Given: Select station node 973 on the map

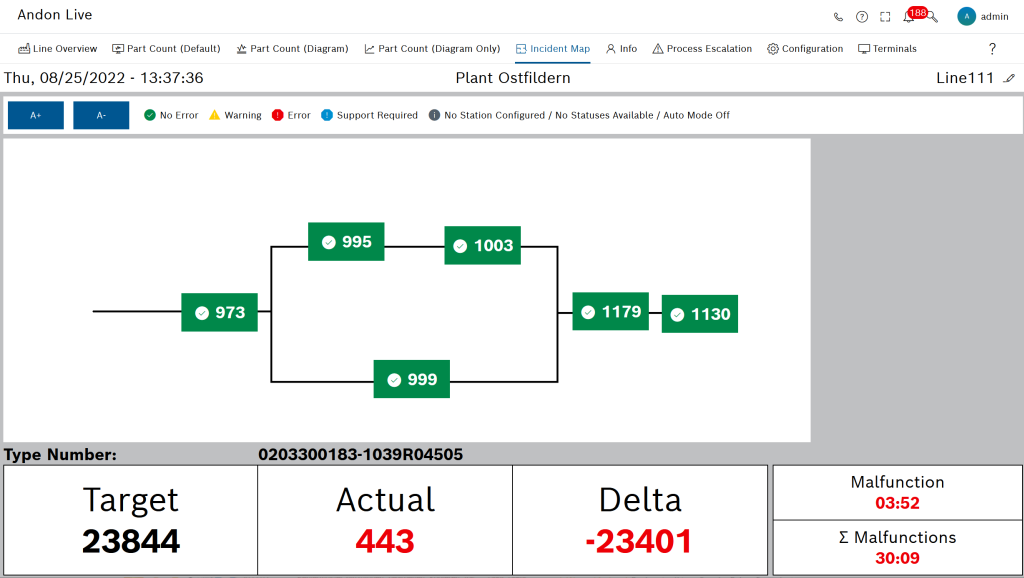Looking at the screenshot, I should click(218, 312).
